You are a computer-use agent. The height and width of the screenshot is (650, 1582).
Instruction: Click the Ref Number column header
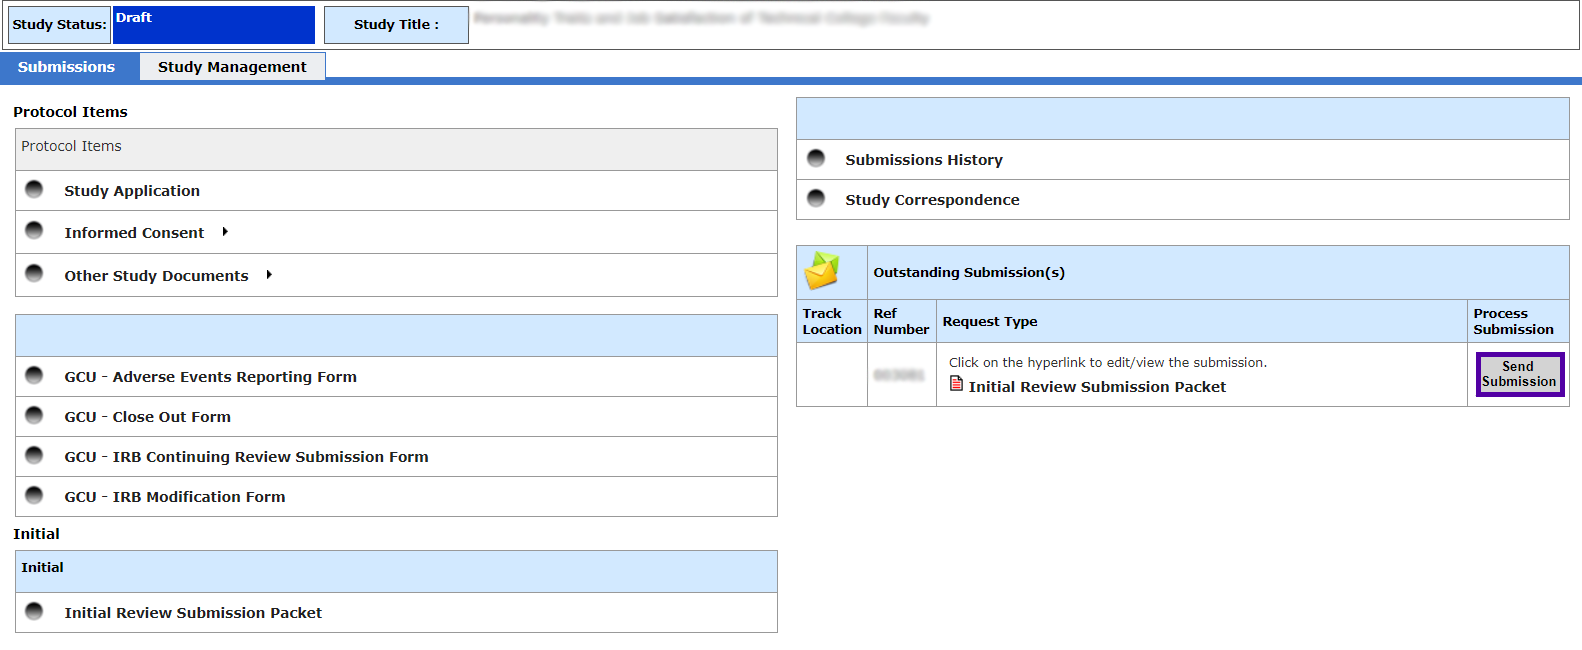[901, 321]
